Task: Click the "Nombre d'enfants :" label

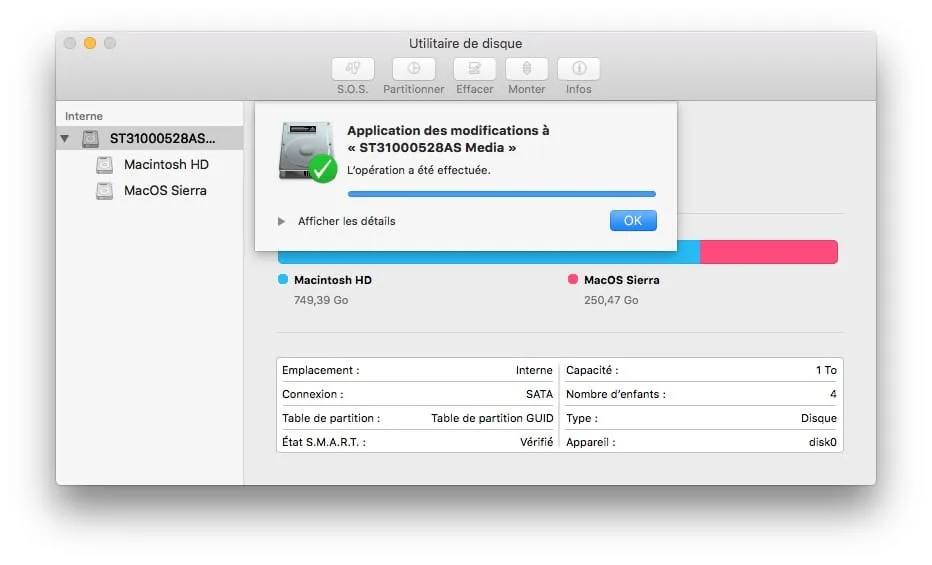Action: pos(616,394)
